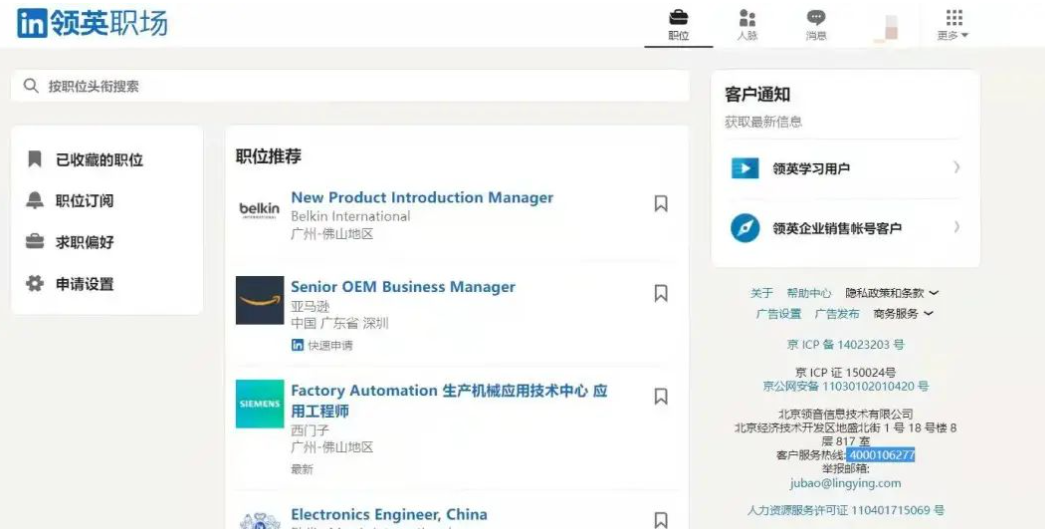Image resolution: width=1045 pixels, height=529 pixels.
Task: Bookmark the Senior OEM Business Manager job
Action: point(660,293)
